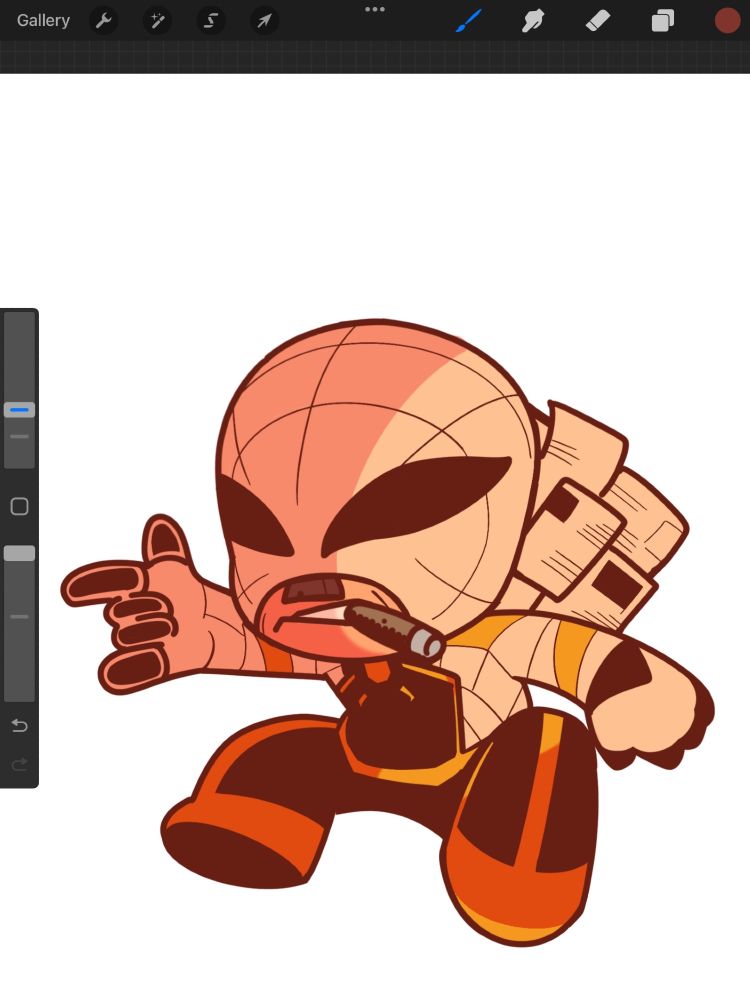
Task: Open the Actions wrench menu
Action: 103,21
